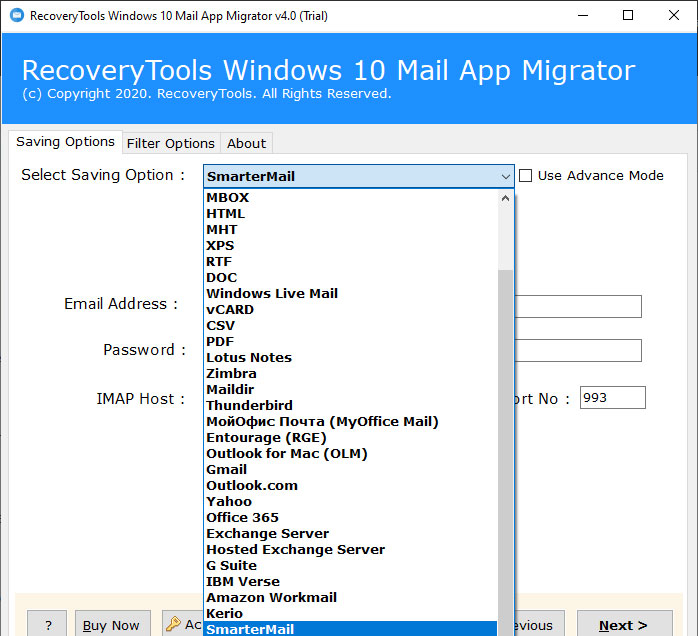The height and width of the screenshot is (636, 698).
Task: Enable Use Advance Mode checkbox
Action: tap(525, 176)
